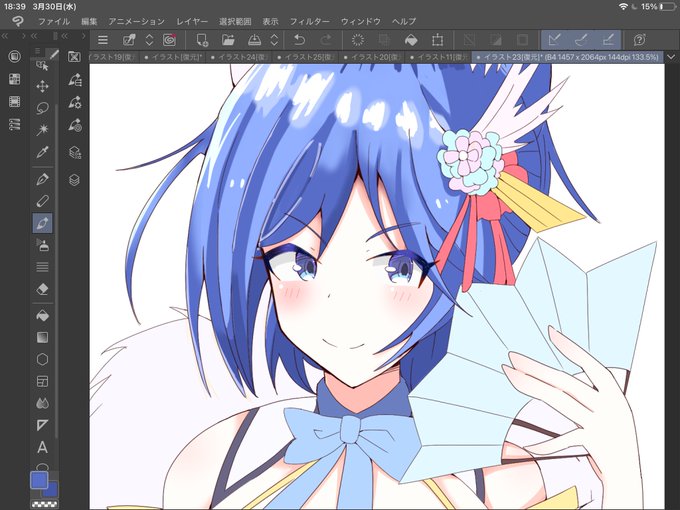Select the Text tool
The image size is (680, 510).
click(42, 447)
